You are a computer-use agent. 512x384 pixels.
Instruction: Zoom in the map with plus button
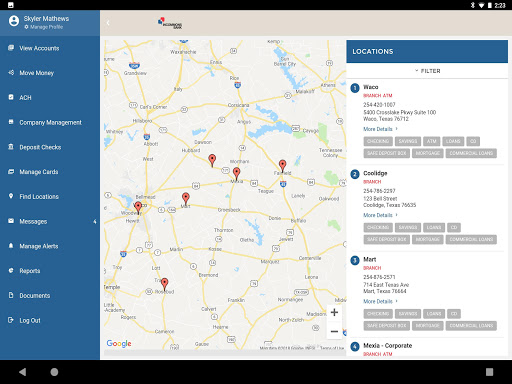[x=334, y=312]
